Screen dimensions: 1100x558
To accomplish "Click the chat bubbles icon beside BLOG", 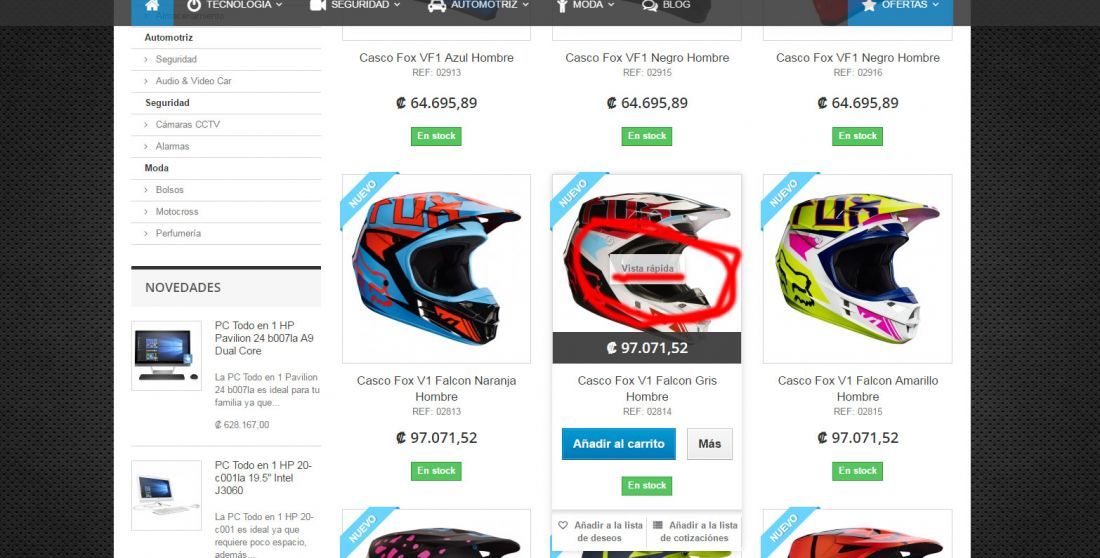I will (x=650, y=6).
